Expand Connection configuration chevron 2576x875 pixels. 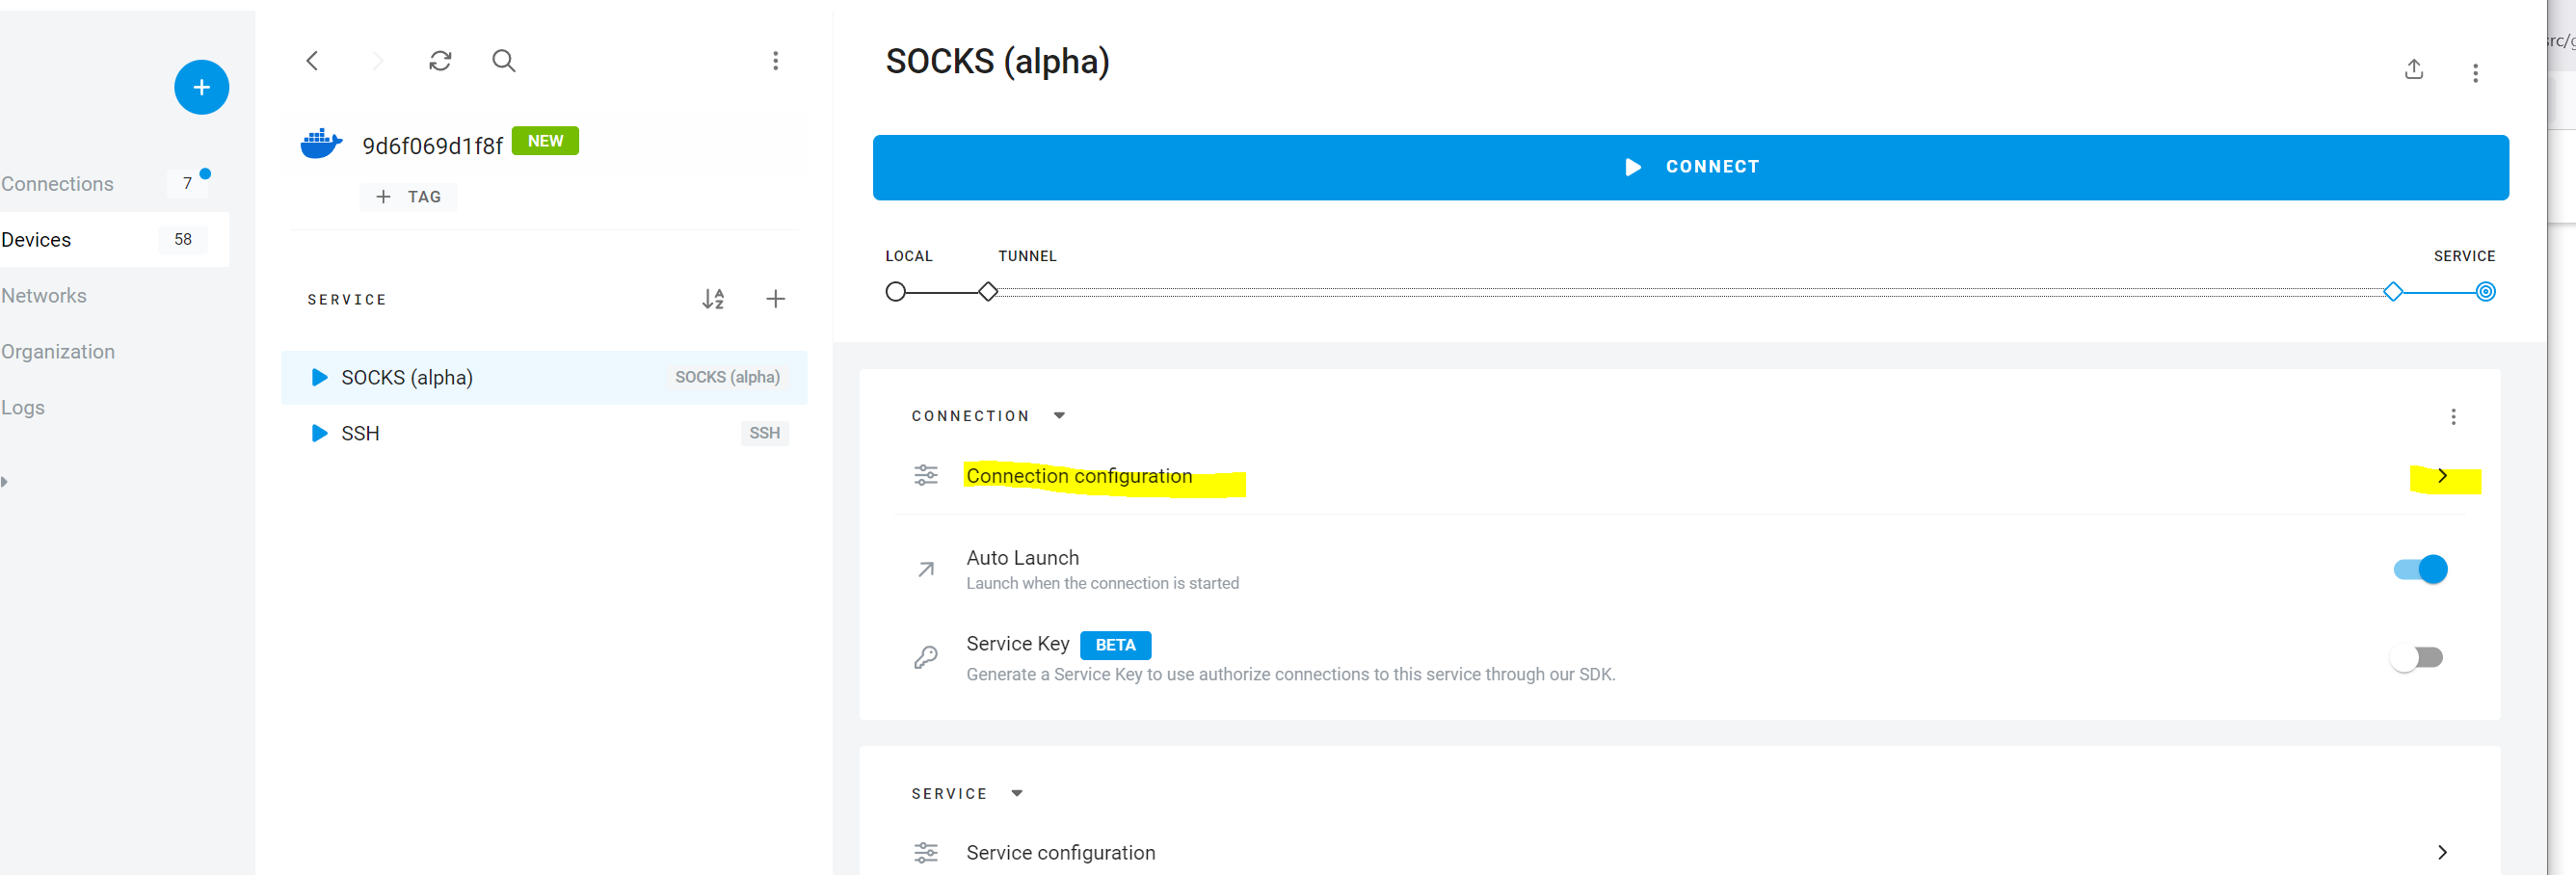pyautogui.click(x=2442, y=476)
